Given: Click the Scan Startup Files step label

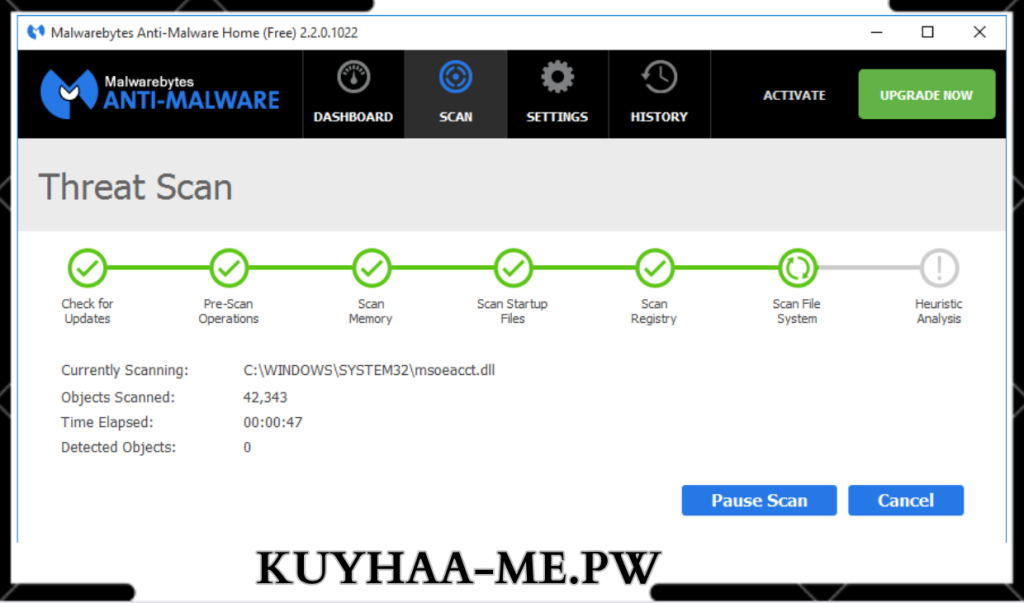Looking at the screenshot, I should [x=513, y=312].
